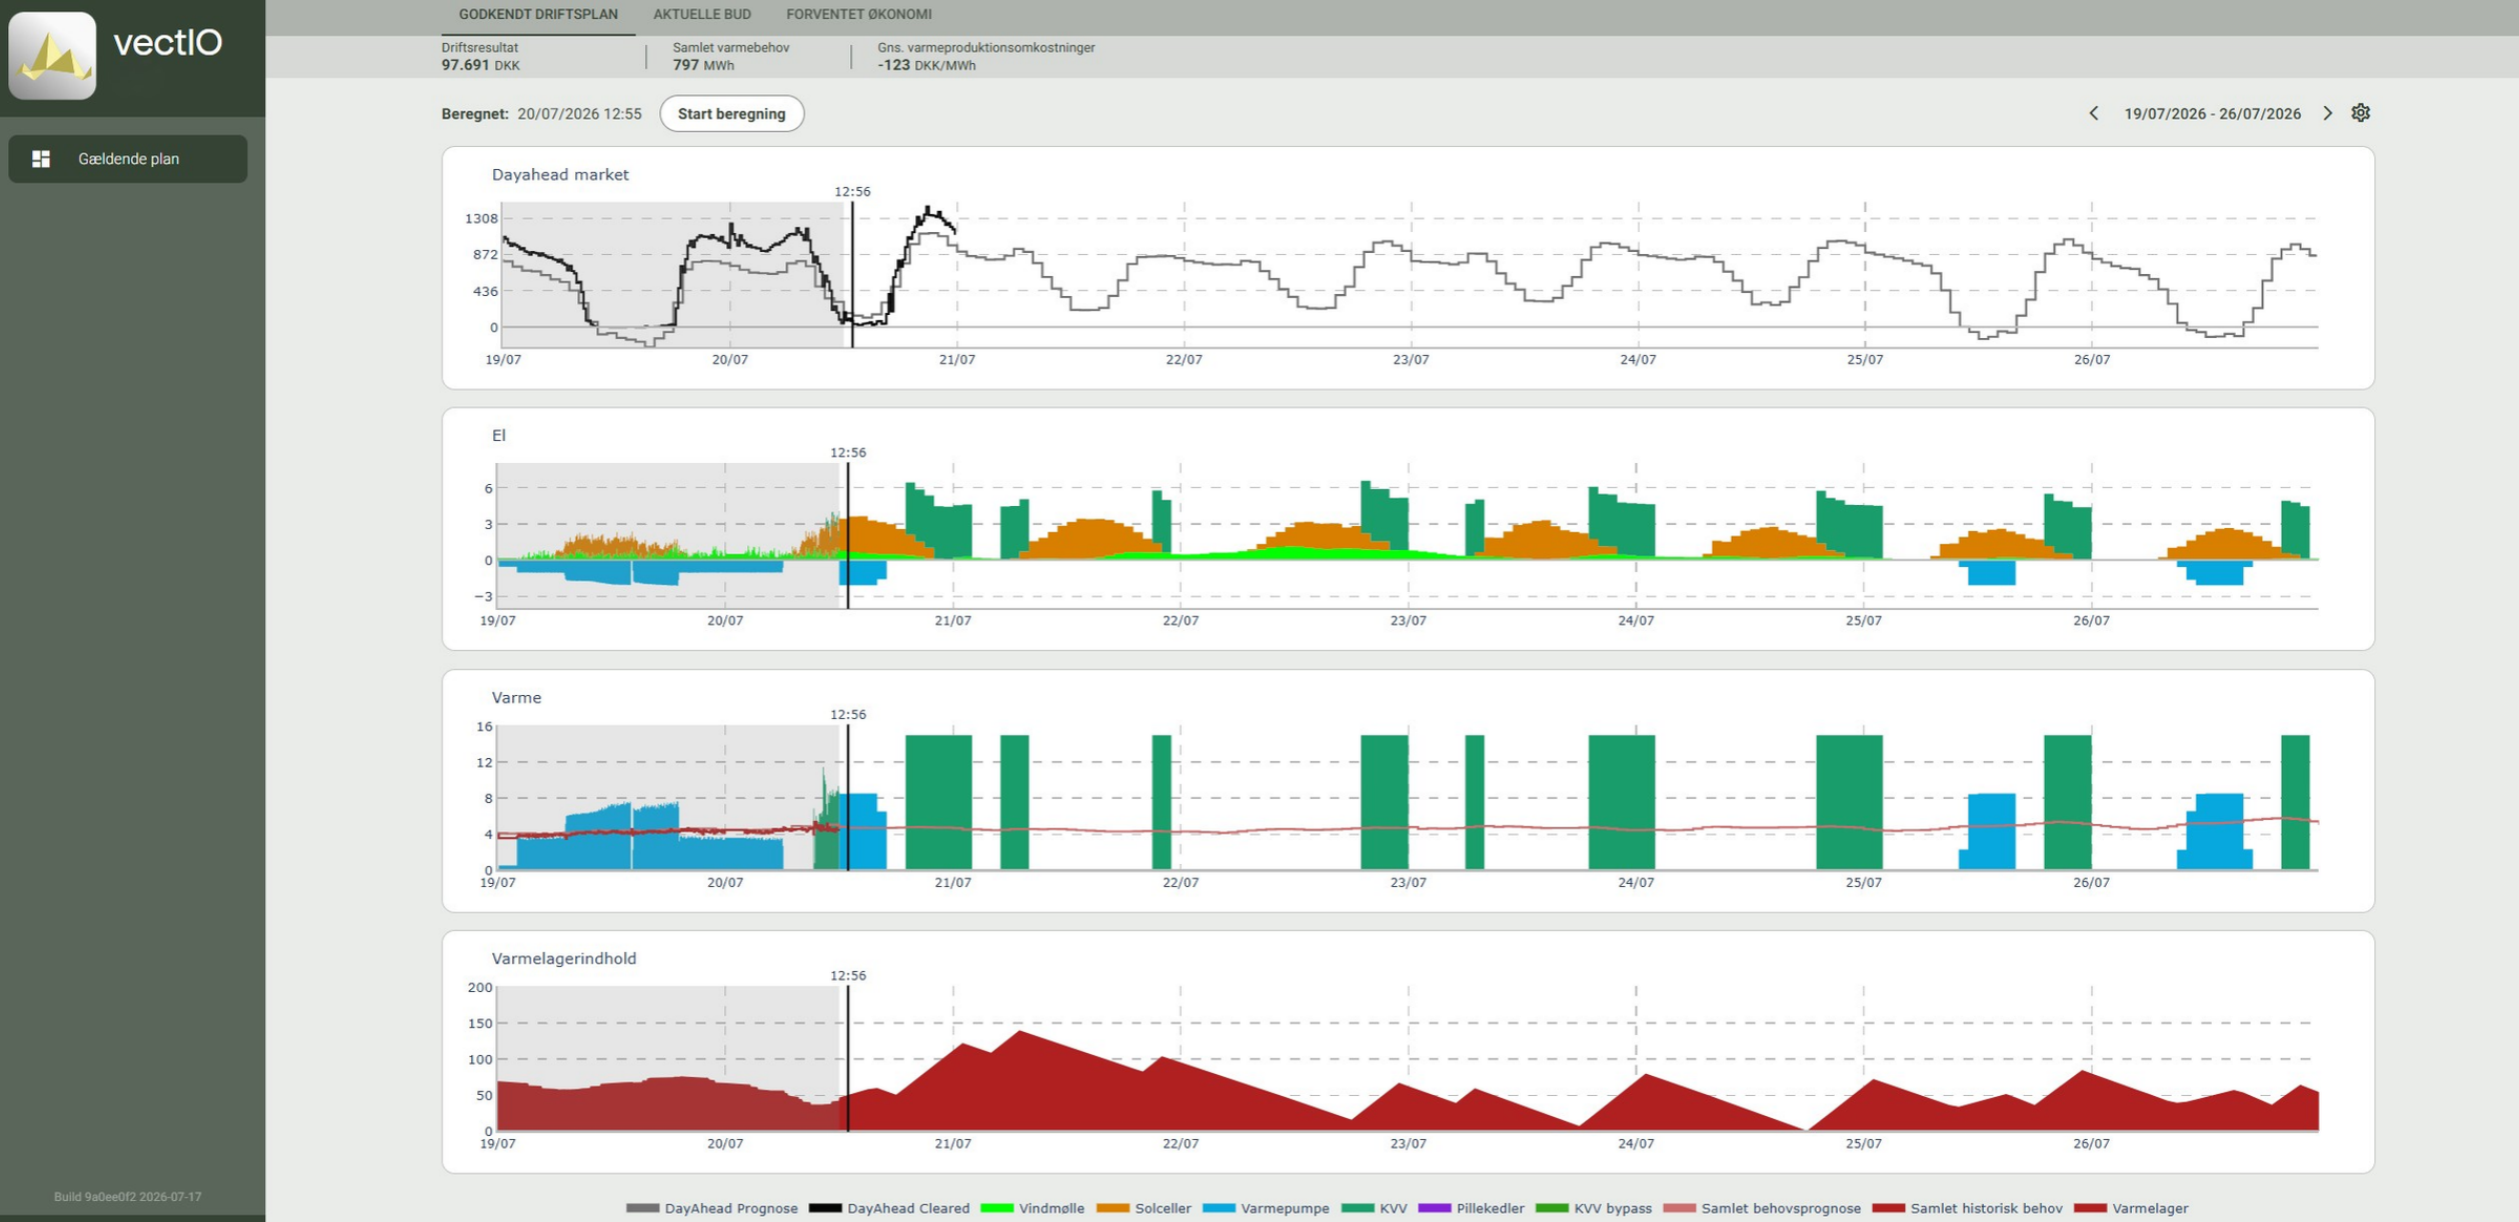Screen dimensions: 2519x1222
Task: Click the Varme chart title
Action: 516,697
